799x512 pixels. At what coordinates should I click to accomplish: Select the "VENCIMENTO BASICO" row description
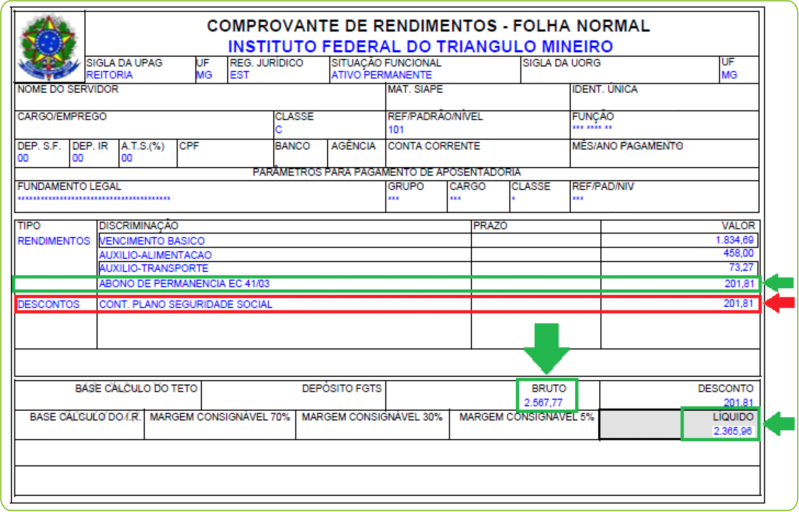tap(152, 240)
